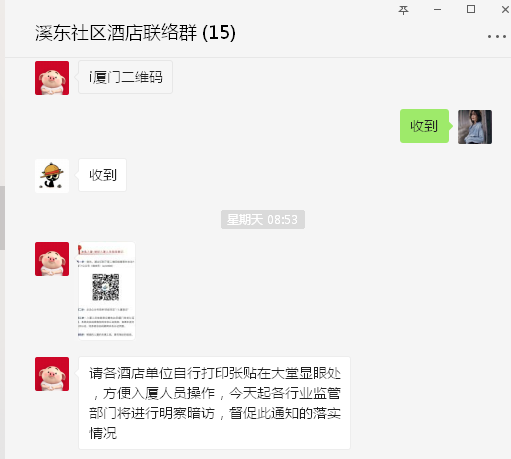Open pig avatar beside i厦门二维码 message
Screen dimensions: 511x459
52,78
